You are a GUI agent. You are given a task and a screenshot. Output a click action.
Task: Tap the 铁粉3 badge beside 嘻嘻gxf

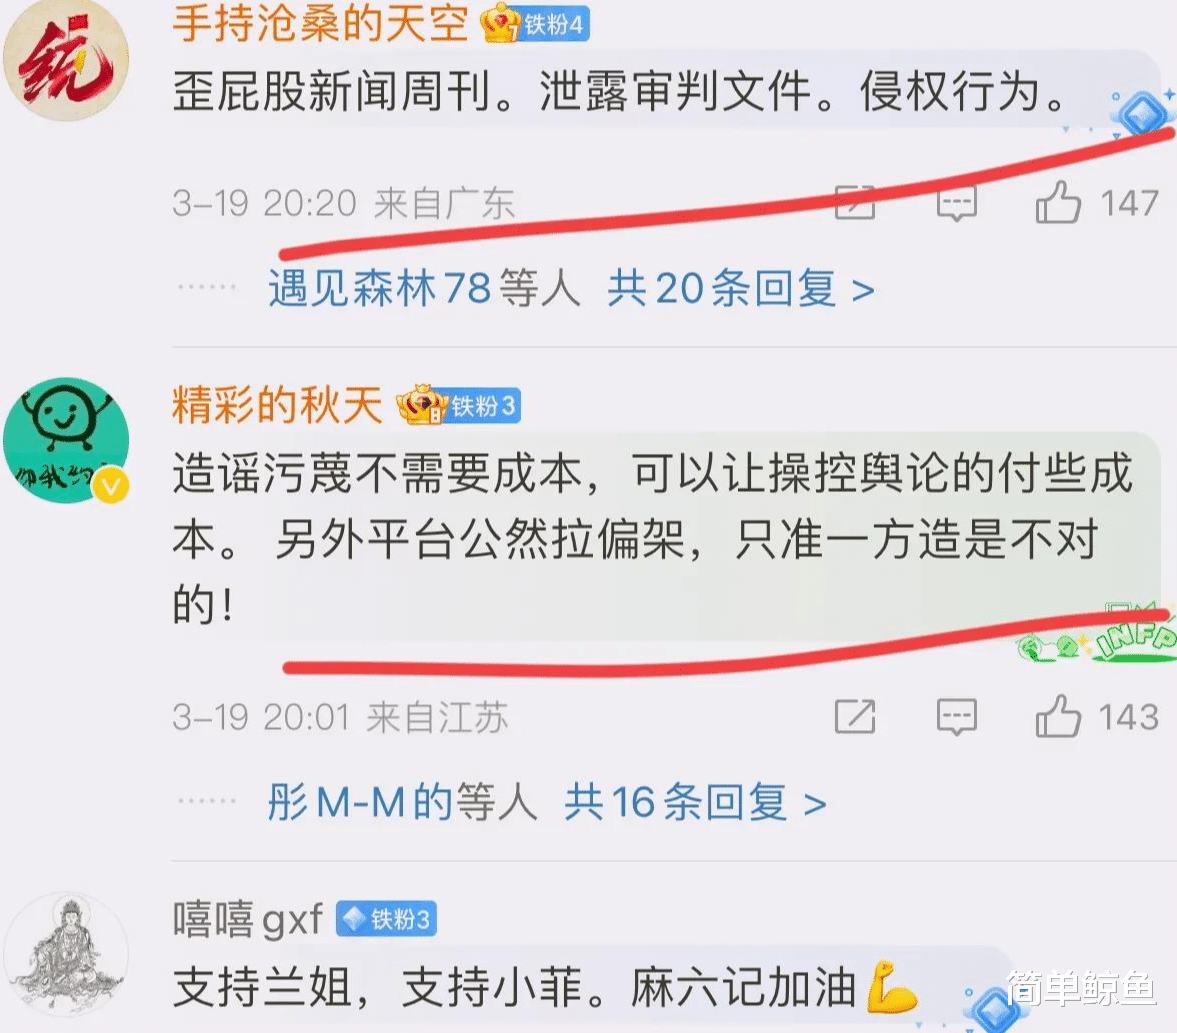tap(386, 919)
